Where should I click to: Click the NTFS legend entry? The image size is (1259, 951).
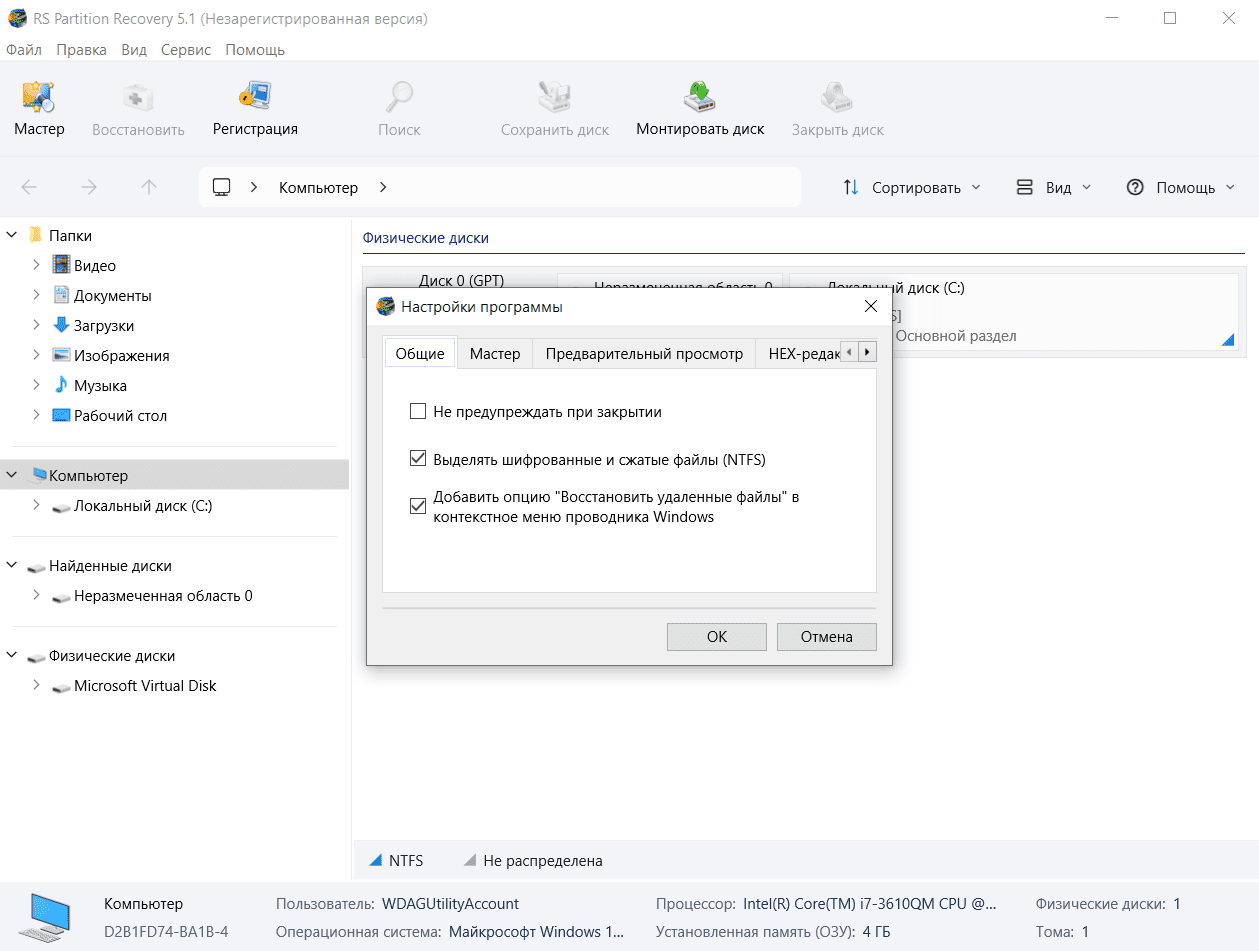pos(397,860)
